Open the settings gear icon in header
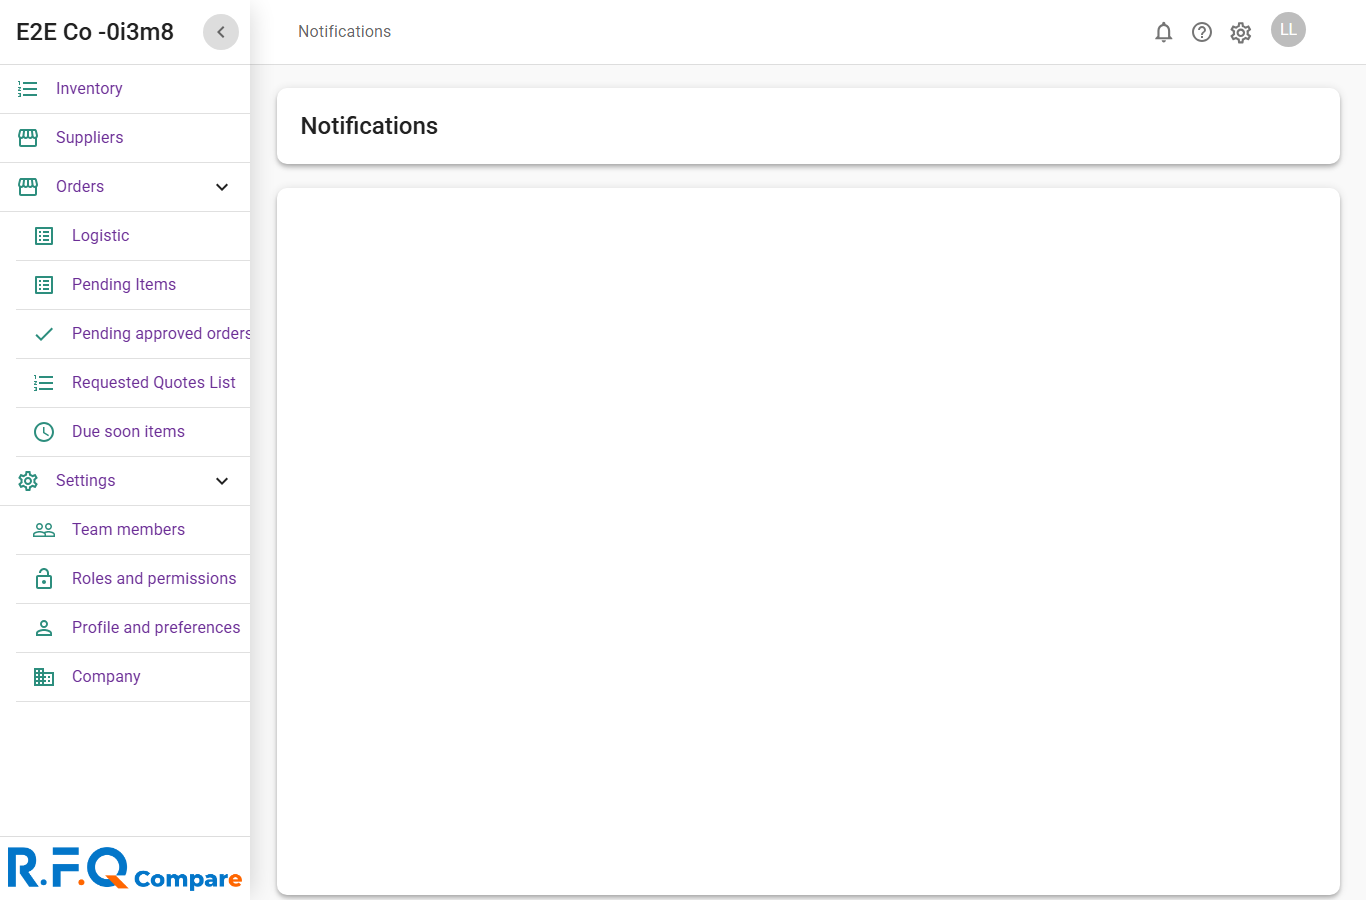This screenshot has height=900, width=1366. (1241, 32)
